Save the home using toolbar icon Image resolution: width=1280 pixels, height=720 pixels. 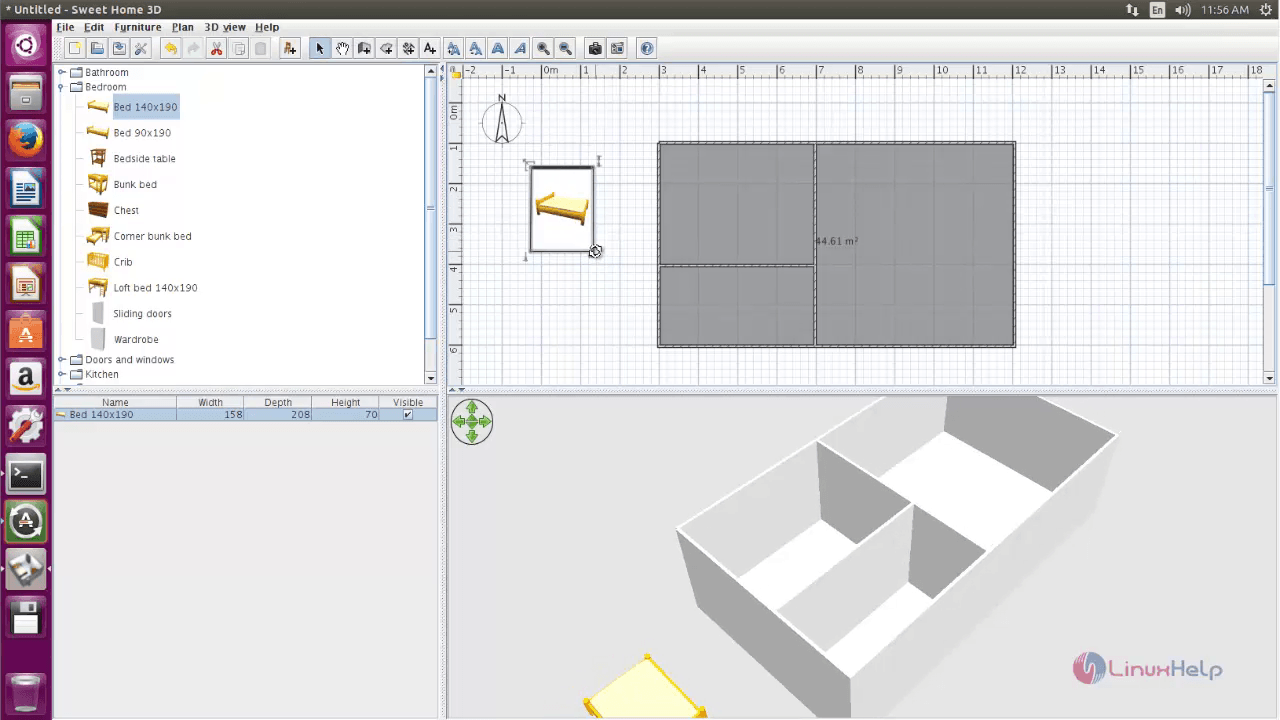pyautogui.click(x=119, y=48)
